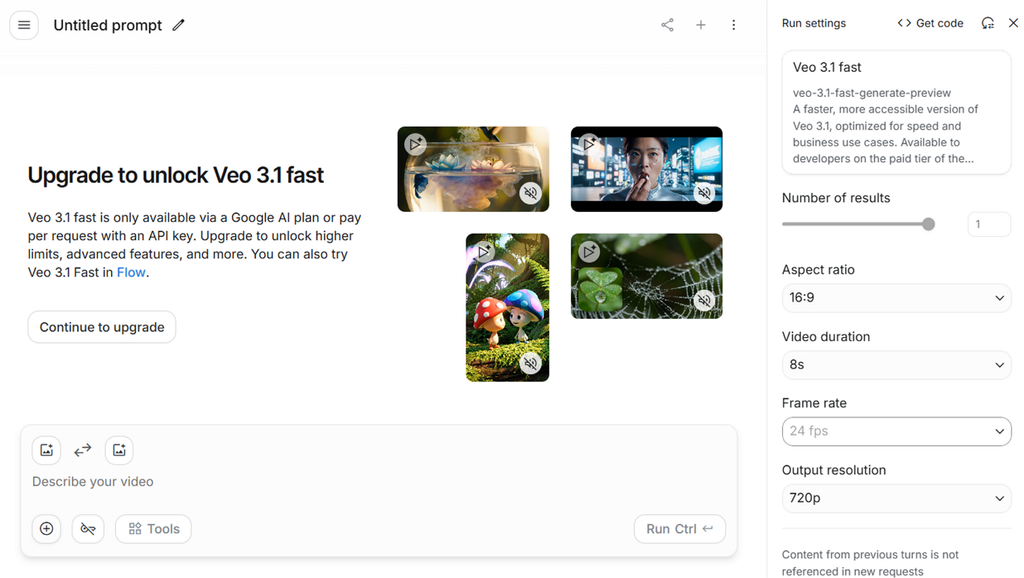The height and width of the screenshot is (578, 1024).
Task: Edit the Untitled prompt title pencil icon
Action: (178, 25)
